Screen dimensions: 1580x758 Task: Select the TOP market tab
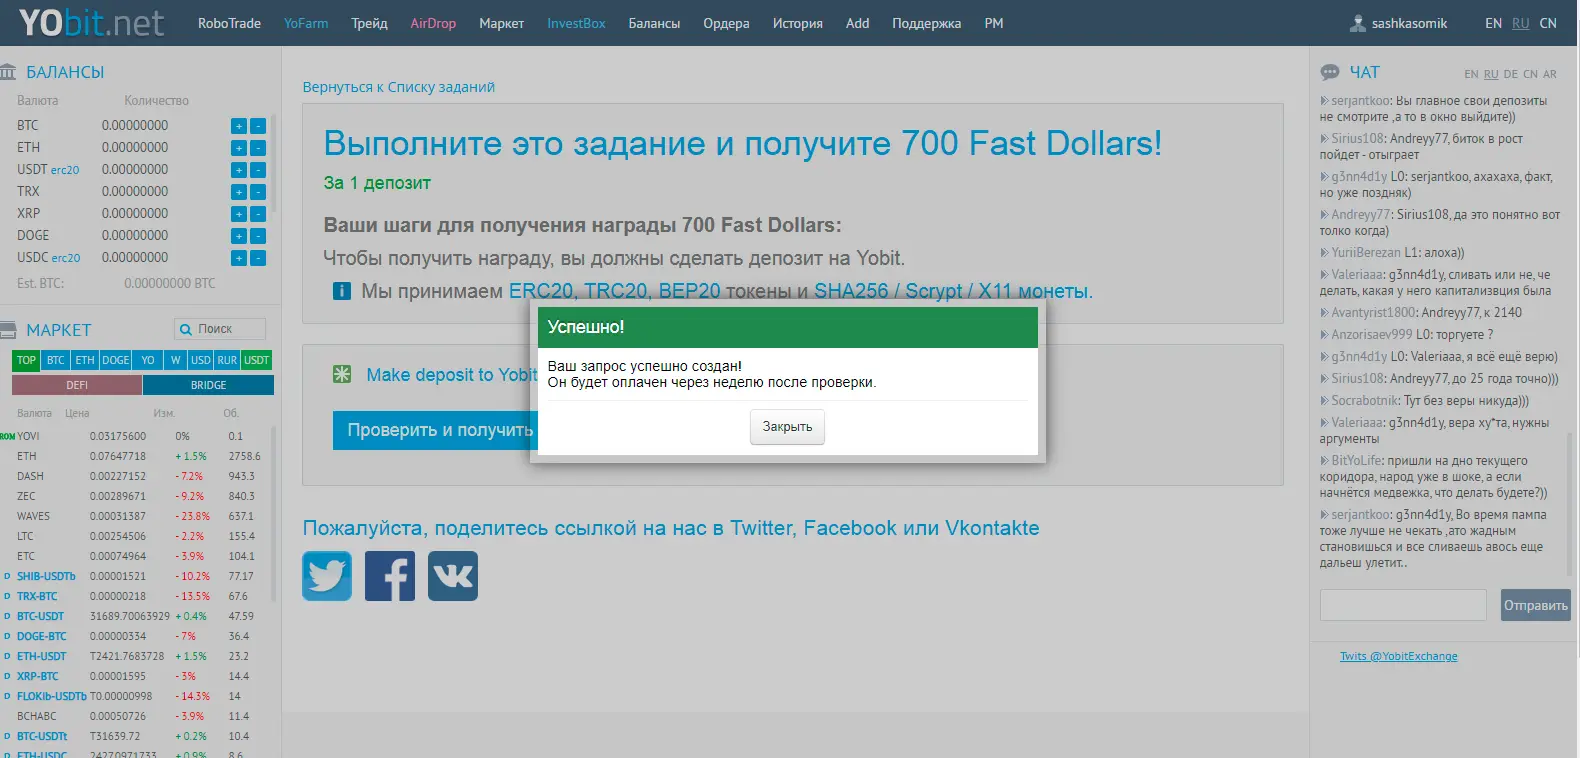(x=27, y=360)
